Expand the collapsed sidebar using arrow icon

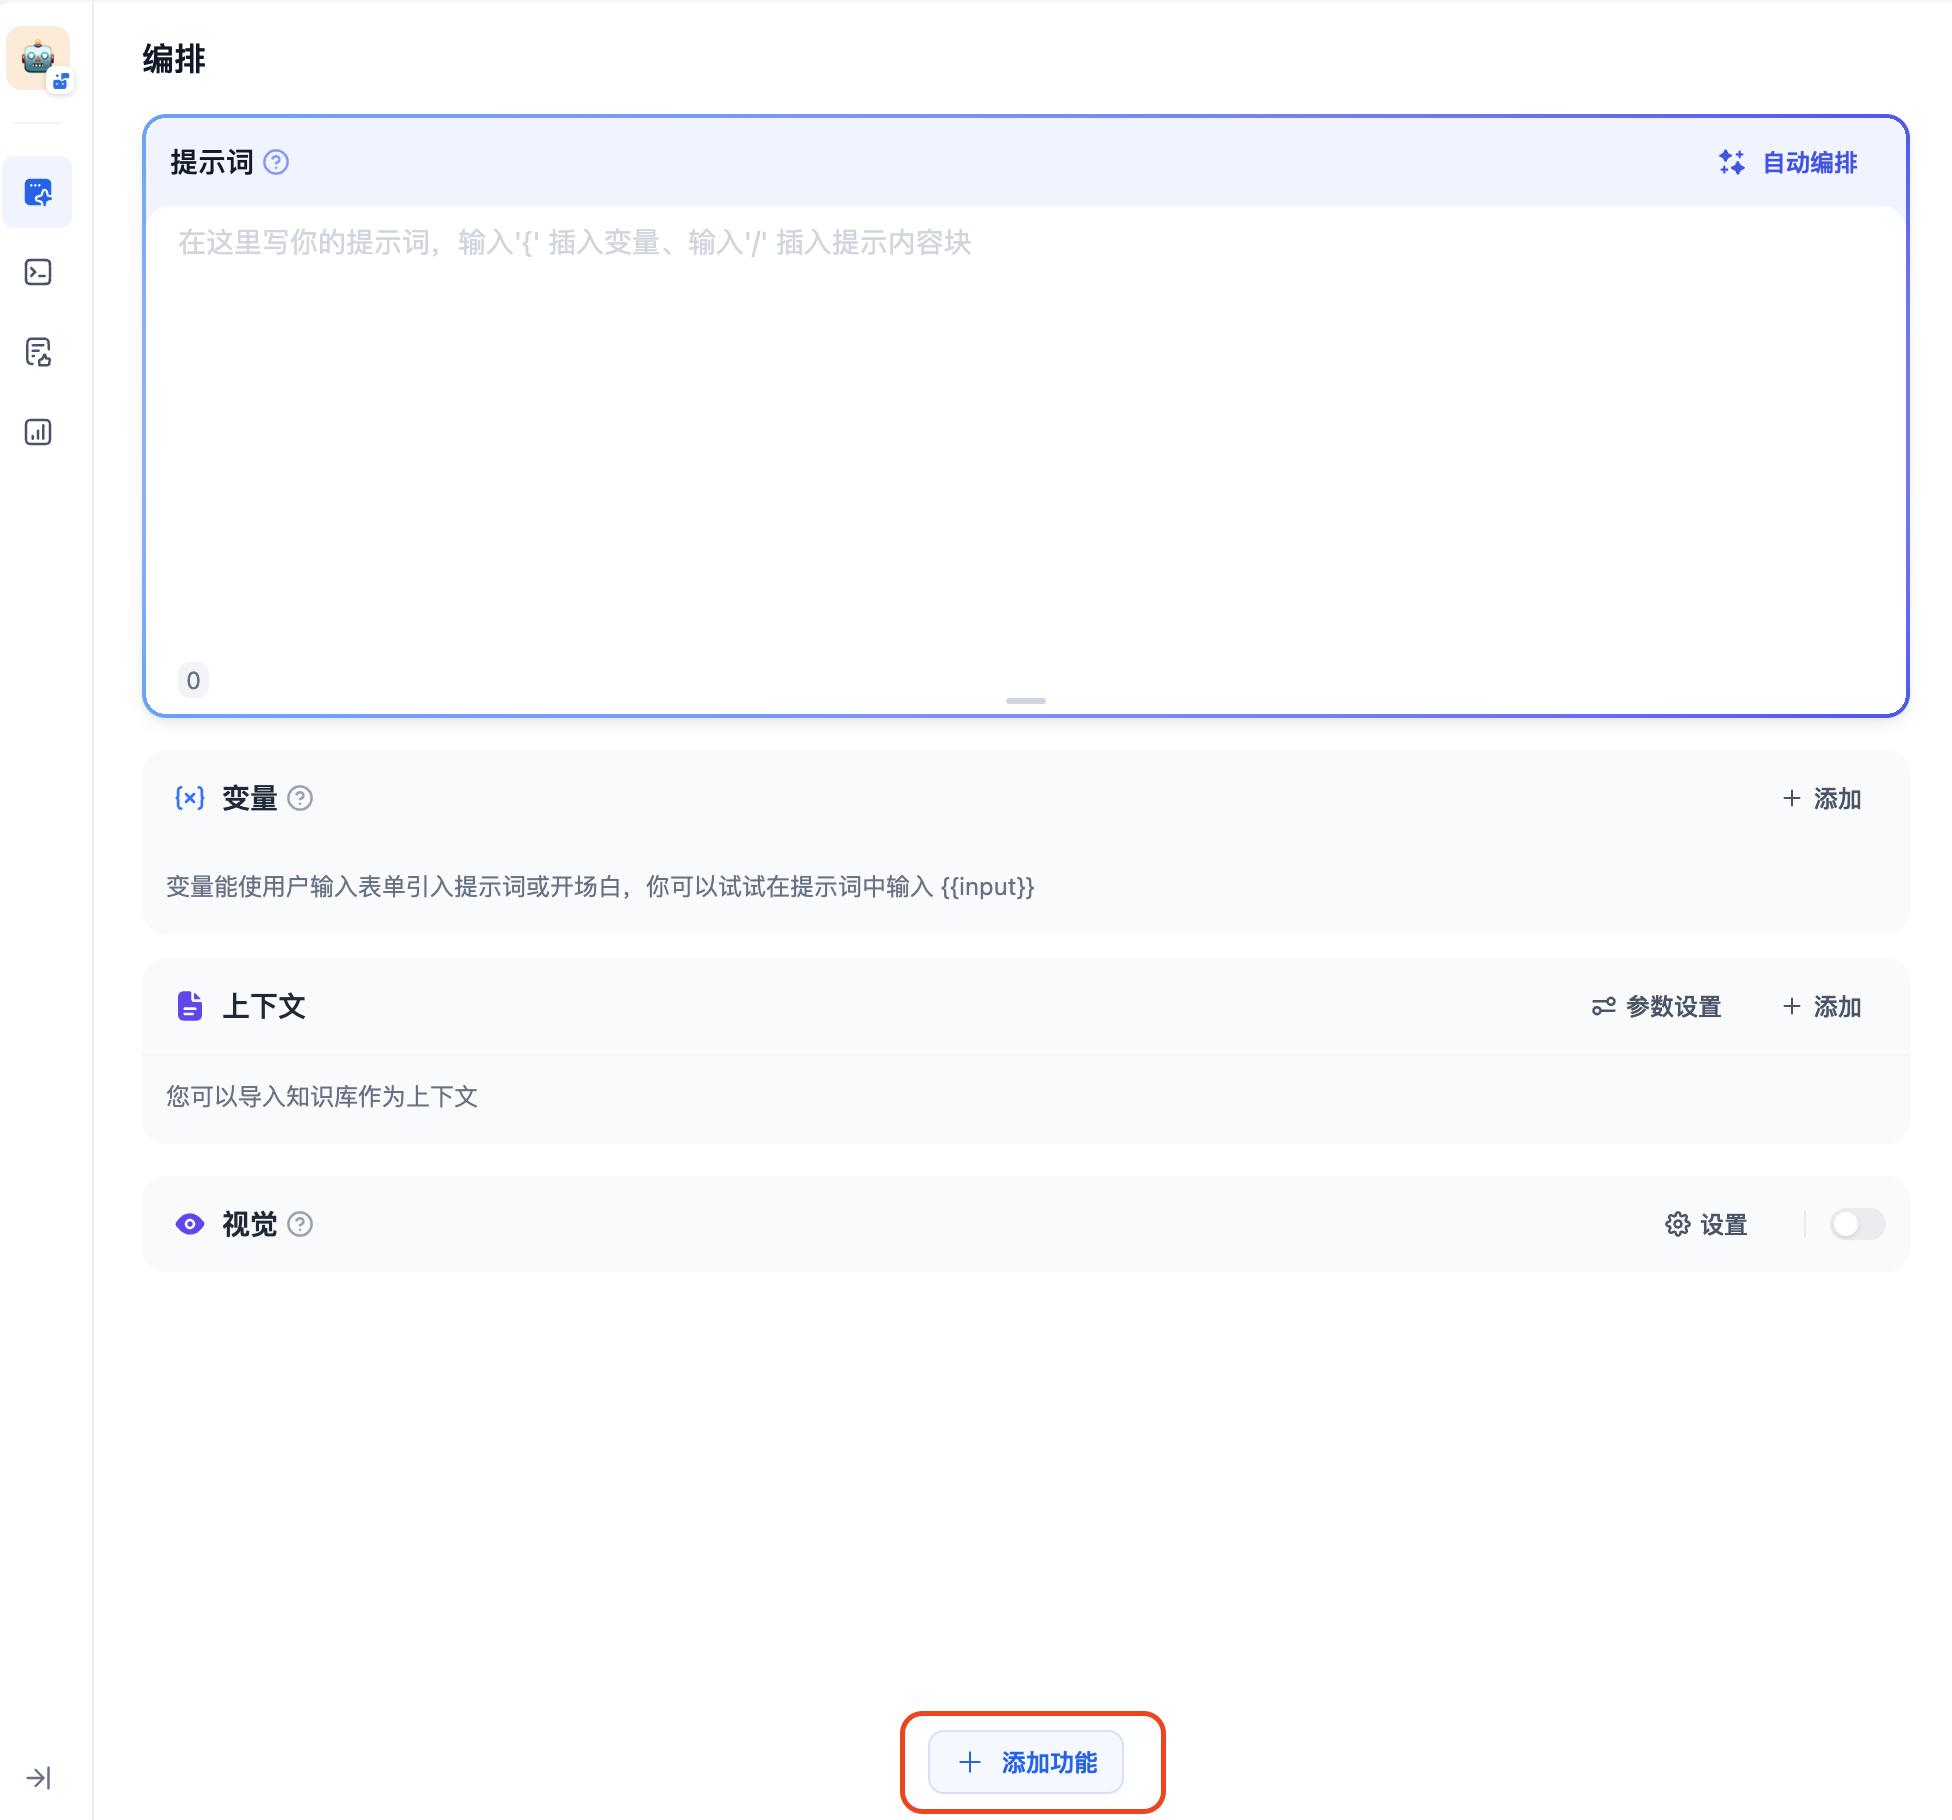pos(38,1777)
